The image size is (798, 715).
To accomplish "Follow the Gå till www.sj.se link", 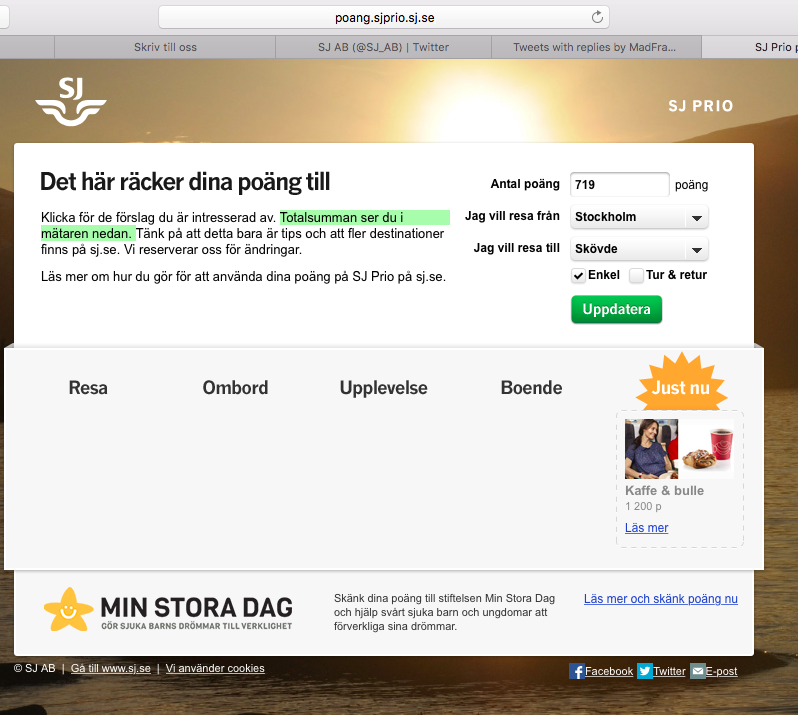I will point(110,668).
